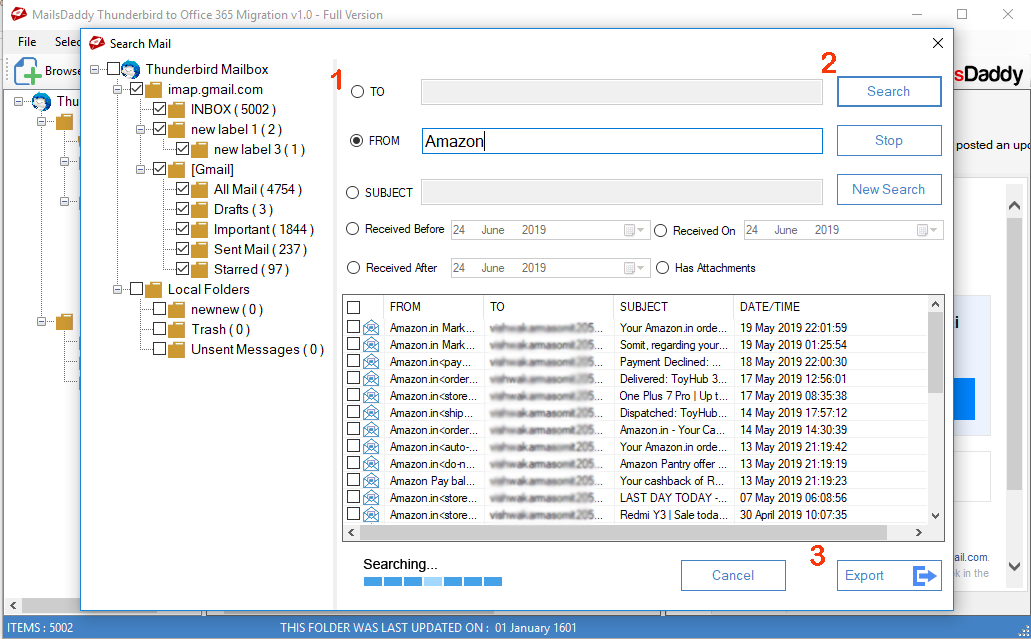Select the Important (1844) folder row
Image resolution: width=1031 pixels, height=639 pixels.
(264, 229)
